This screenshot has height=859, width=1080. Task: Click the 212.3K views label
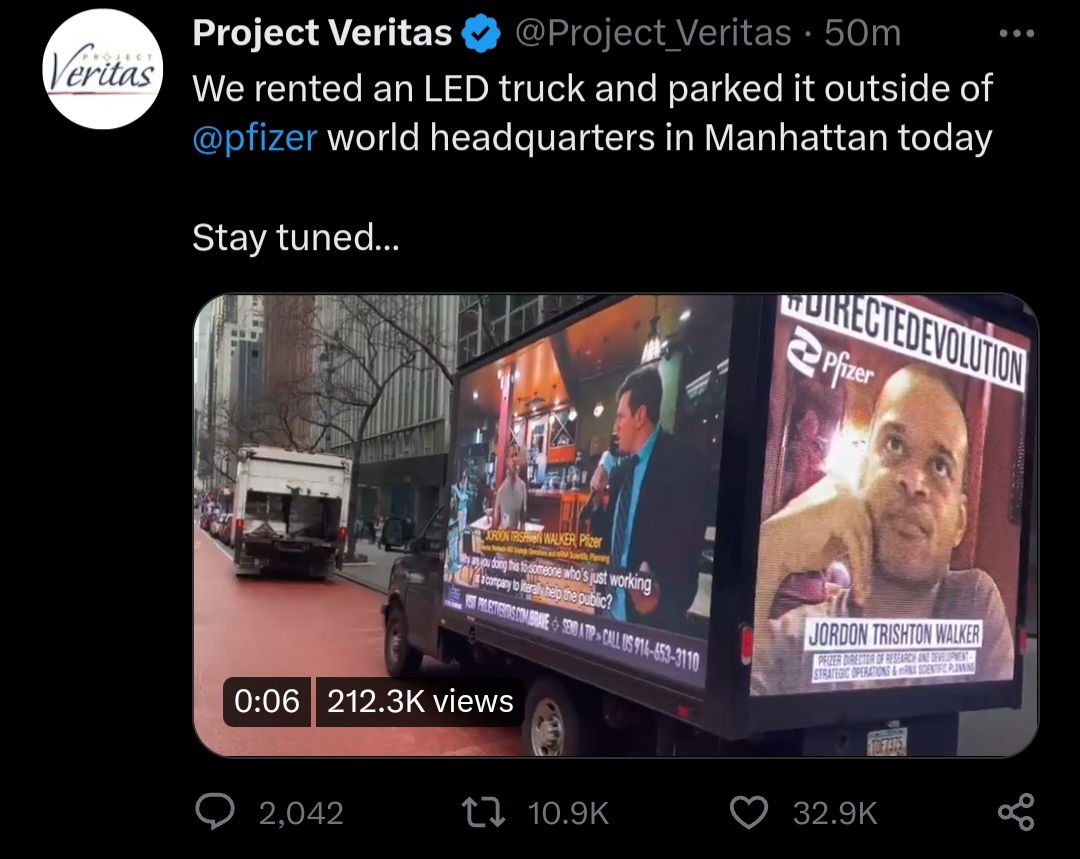click(x=420, y=701)
